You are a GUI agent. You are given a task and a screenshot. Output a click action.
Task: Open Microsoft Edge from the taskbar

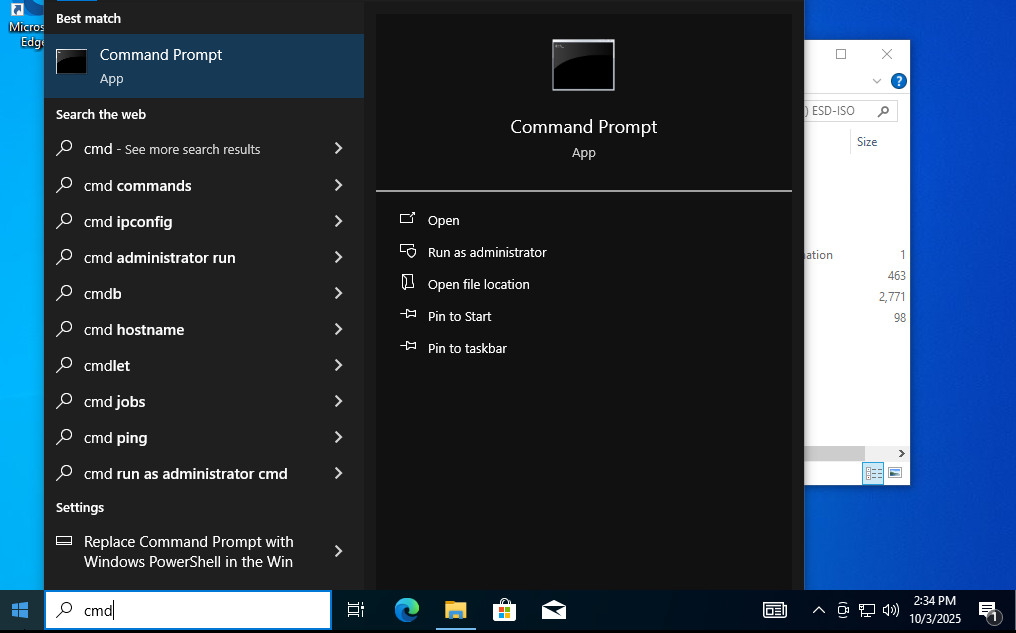pyautogui.click(x=407, y=610)
